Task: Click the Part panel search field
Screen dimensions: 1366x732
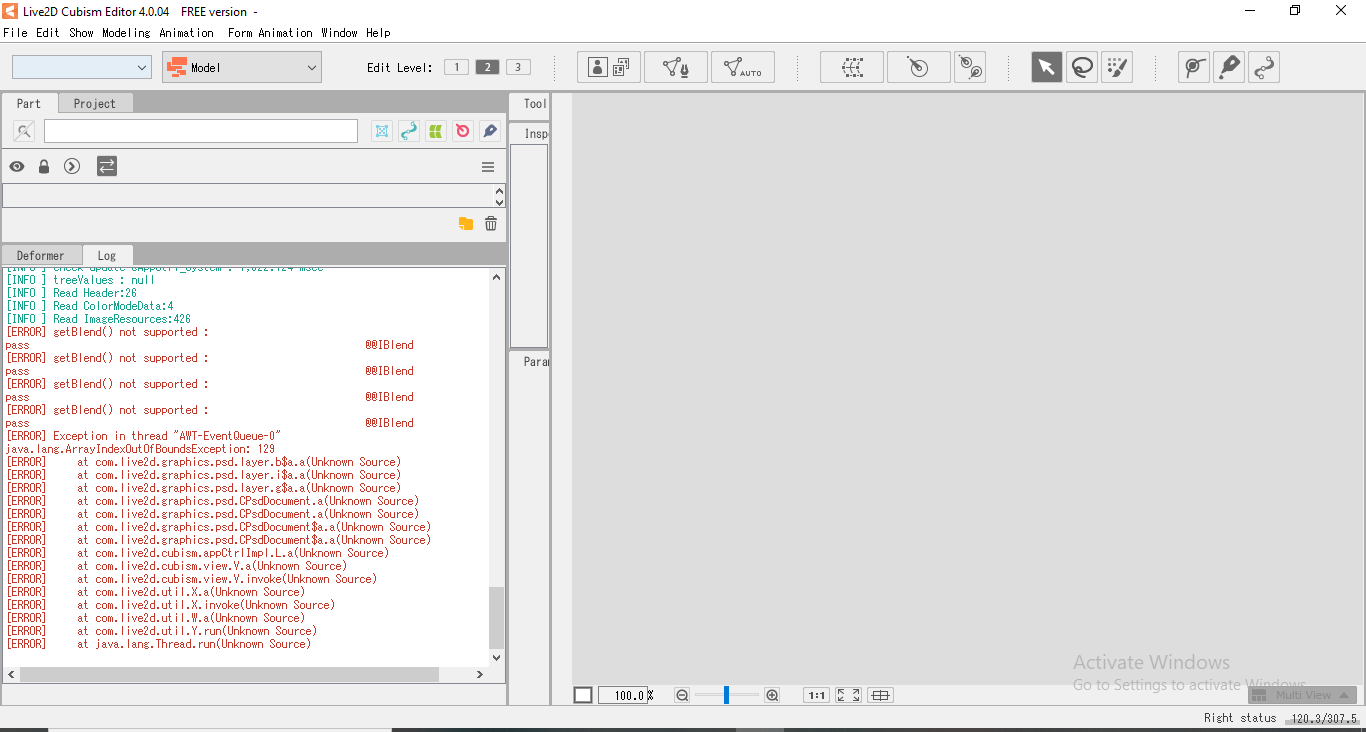Action: 201,131
